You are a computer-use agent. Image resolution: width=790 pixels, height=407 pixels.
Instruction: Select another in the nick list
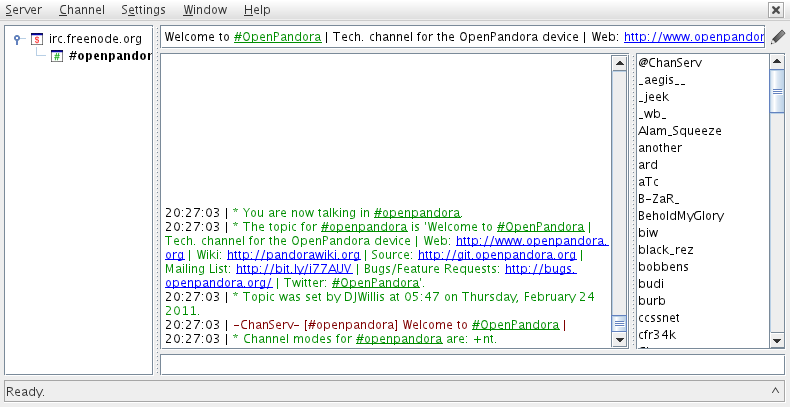(660, 148)
